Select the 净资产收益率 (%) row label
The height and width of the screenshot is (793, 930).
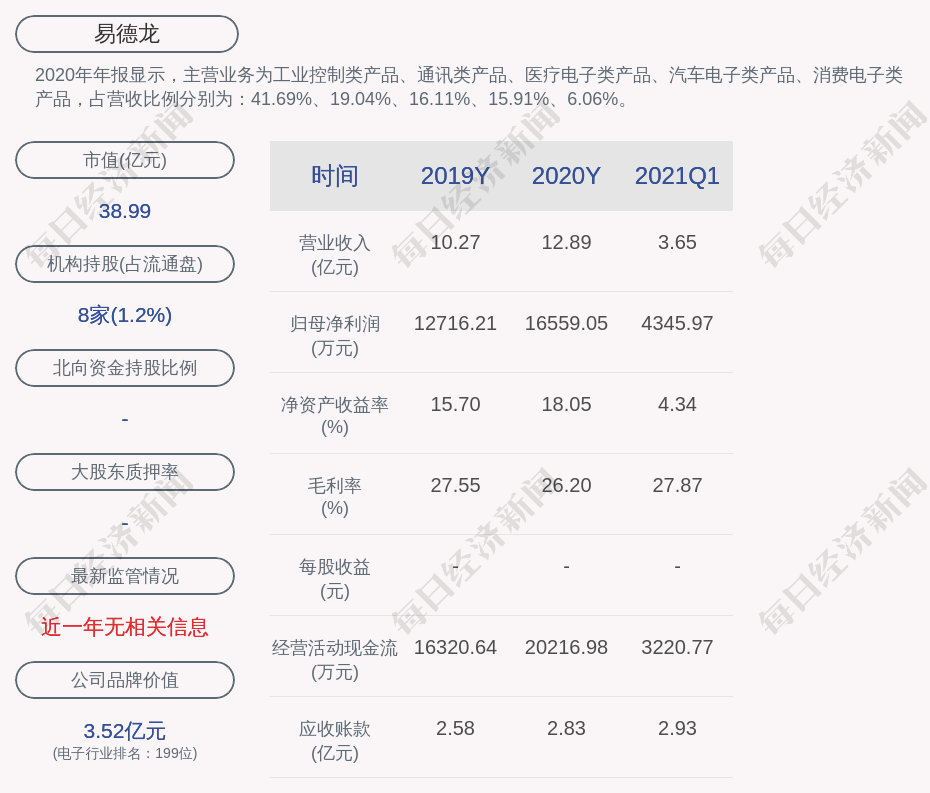(335, 416)
